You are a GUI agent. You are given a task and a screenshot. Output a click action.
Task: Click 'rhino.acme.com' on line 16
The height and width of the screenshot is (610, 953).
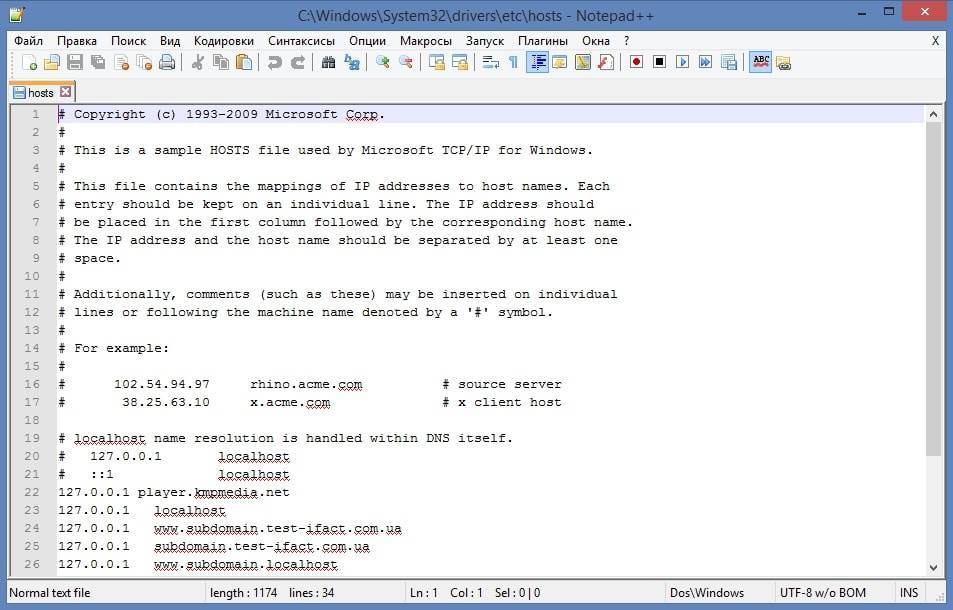[x=306, y=384]
